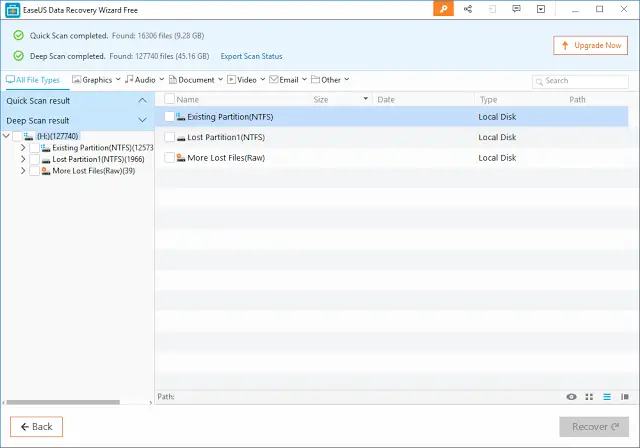Viewport: 640px width, 448px height.
Task: Open the Graphics filter dropdown arrow
Action: 118,79
